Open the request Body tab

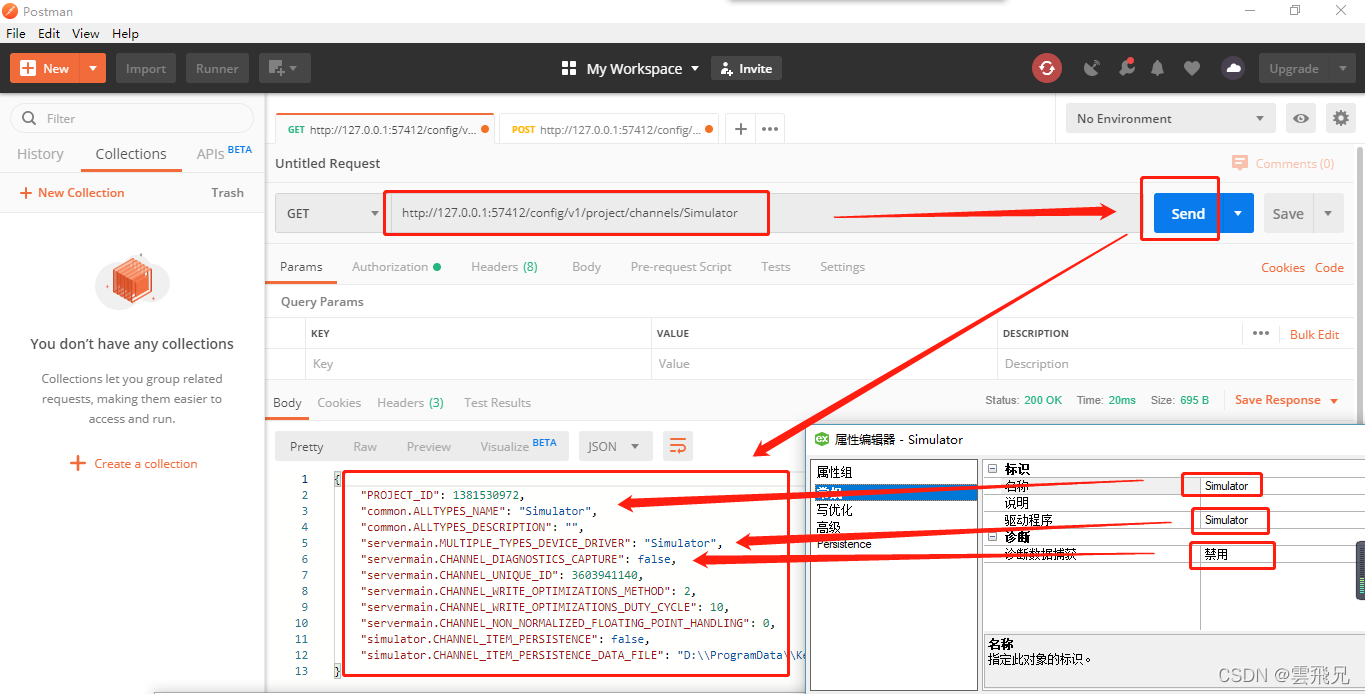(586, 267)
